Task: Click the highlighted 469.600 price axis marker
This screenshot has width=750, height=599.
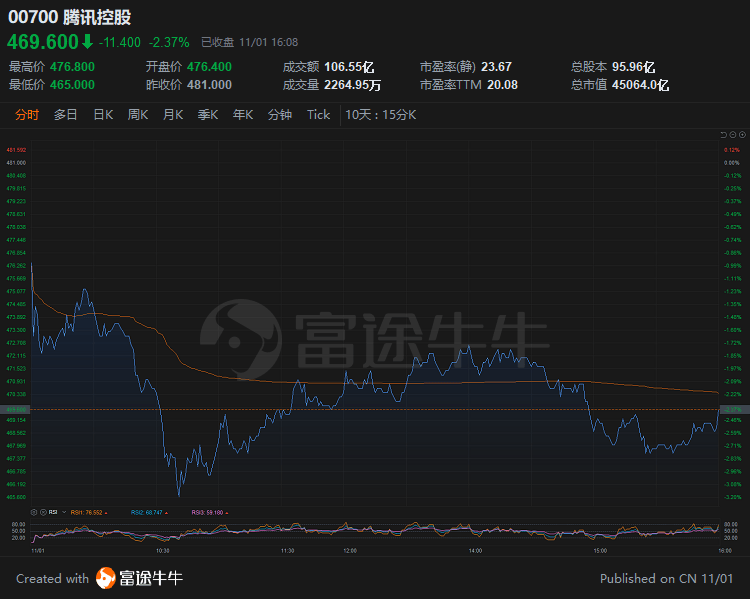Action: pyautogui.click(x=15, y=410)
